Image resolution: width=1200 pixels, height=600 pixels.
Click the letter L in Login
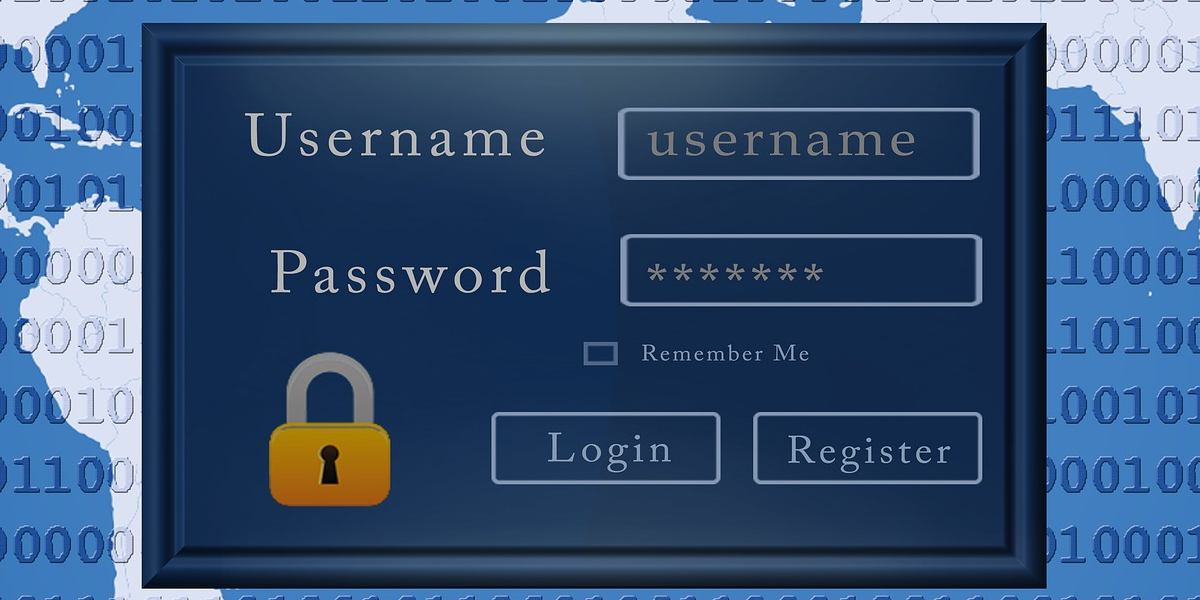coord(560,448)
